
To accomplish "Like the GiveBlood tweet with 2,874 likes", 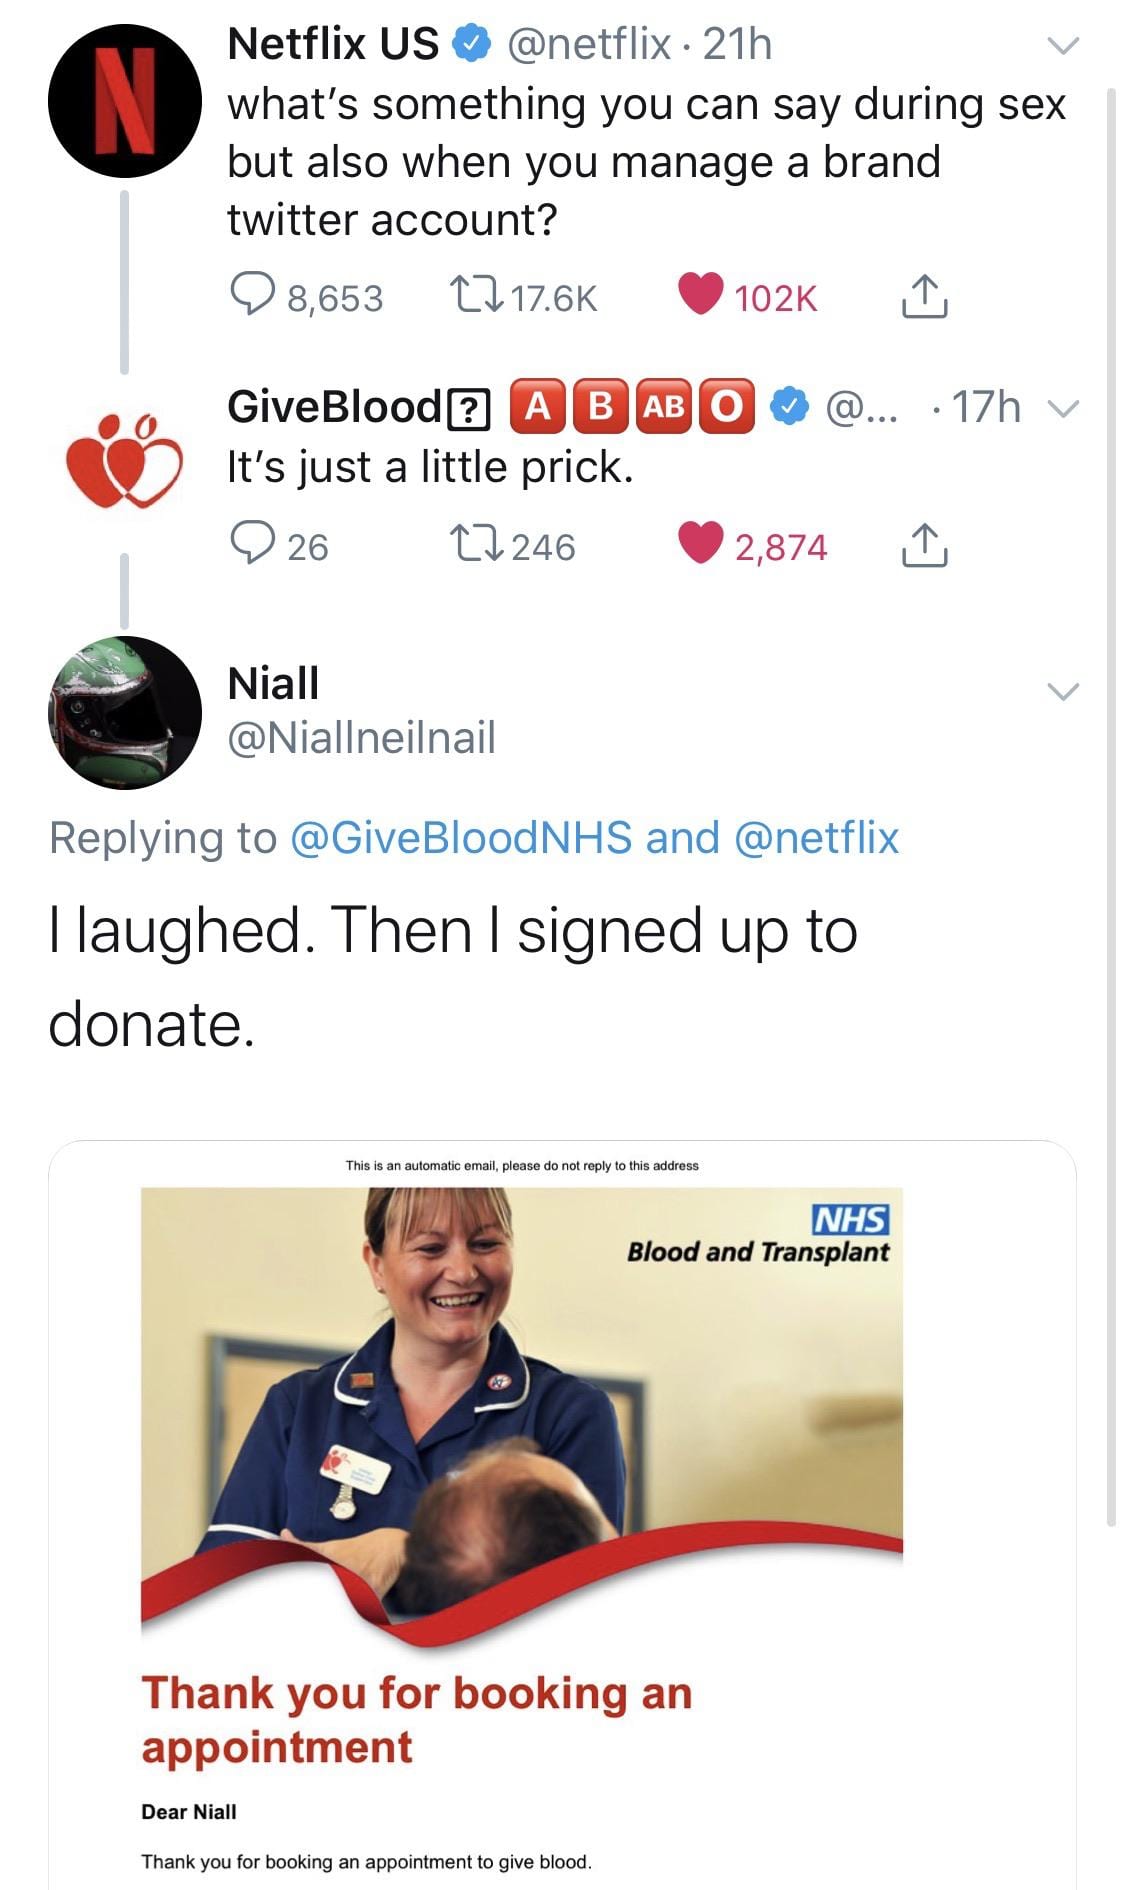I will tap(701, 545).
